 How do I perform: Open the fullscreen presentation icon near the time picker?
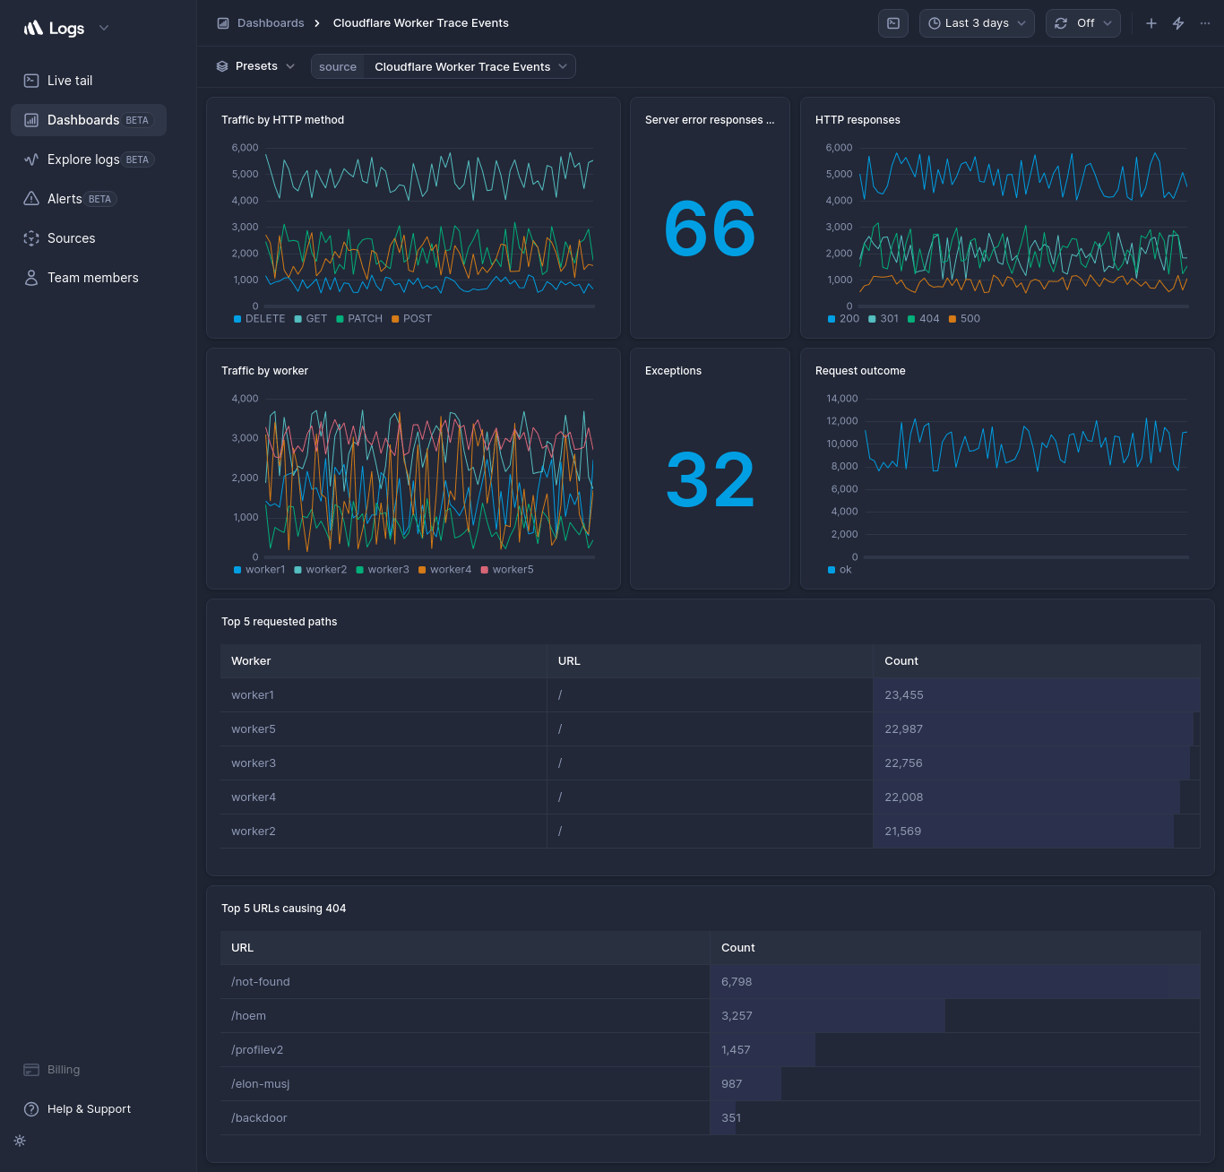(893, 22)
